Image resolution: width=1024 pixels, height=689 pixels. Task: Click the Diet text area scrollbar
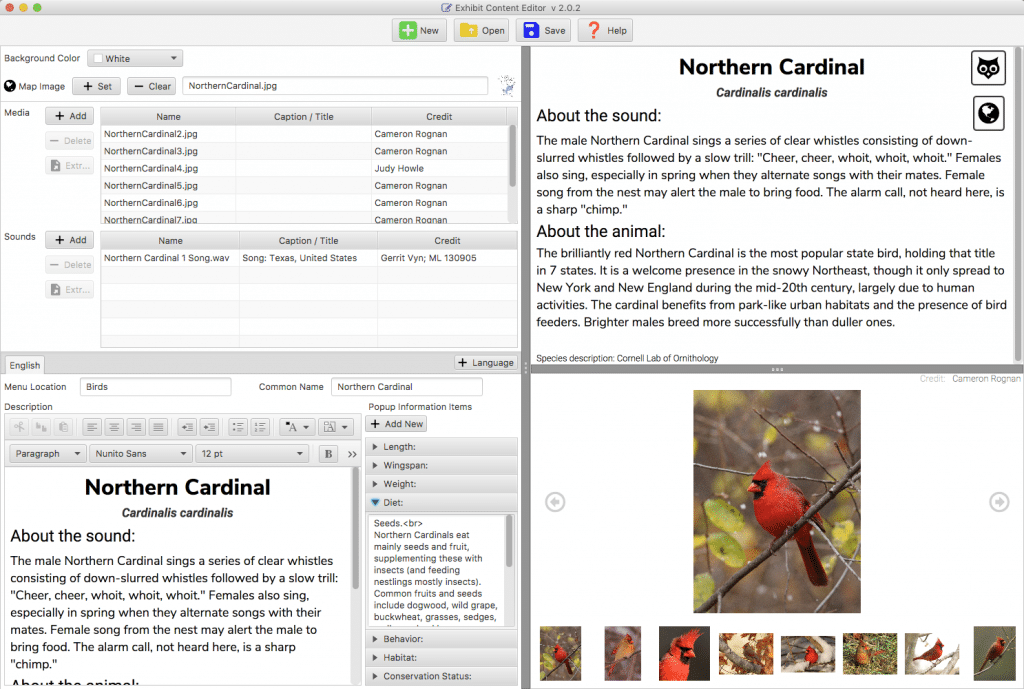coord(509,542)
